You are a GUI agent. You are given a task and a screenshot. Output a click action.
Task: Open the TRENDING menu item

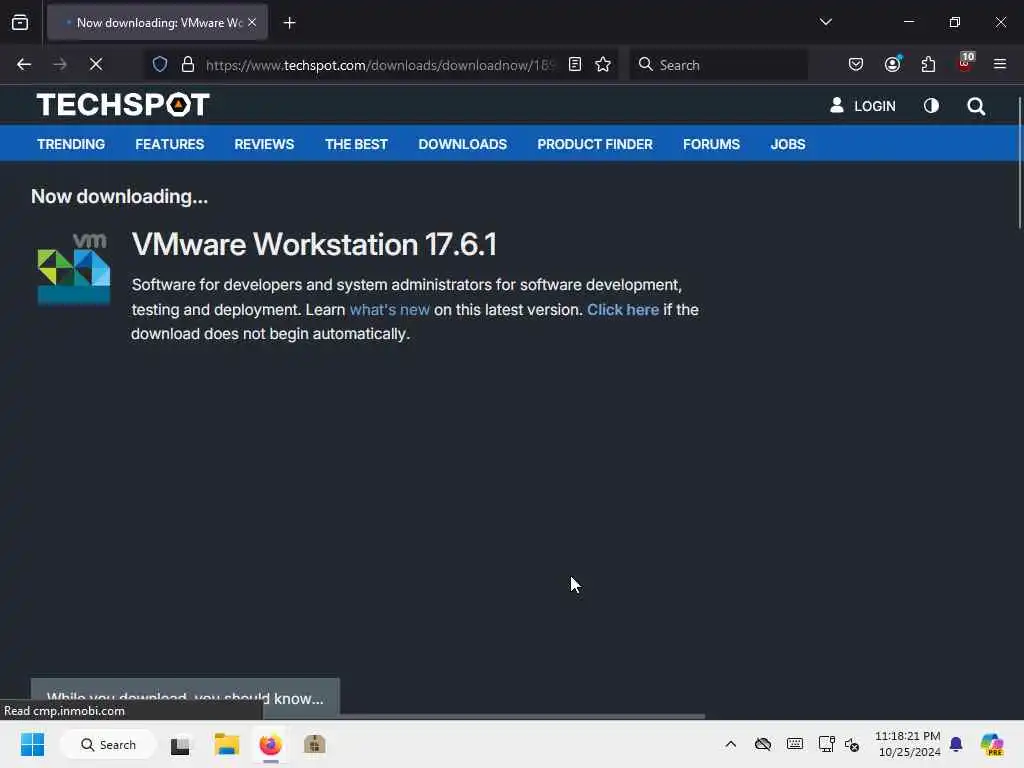71,144
